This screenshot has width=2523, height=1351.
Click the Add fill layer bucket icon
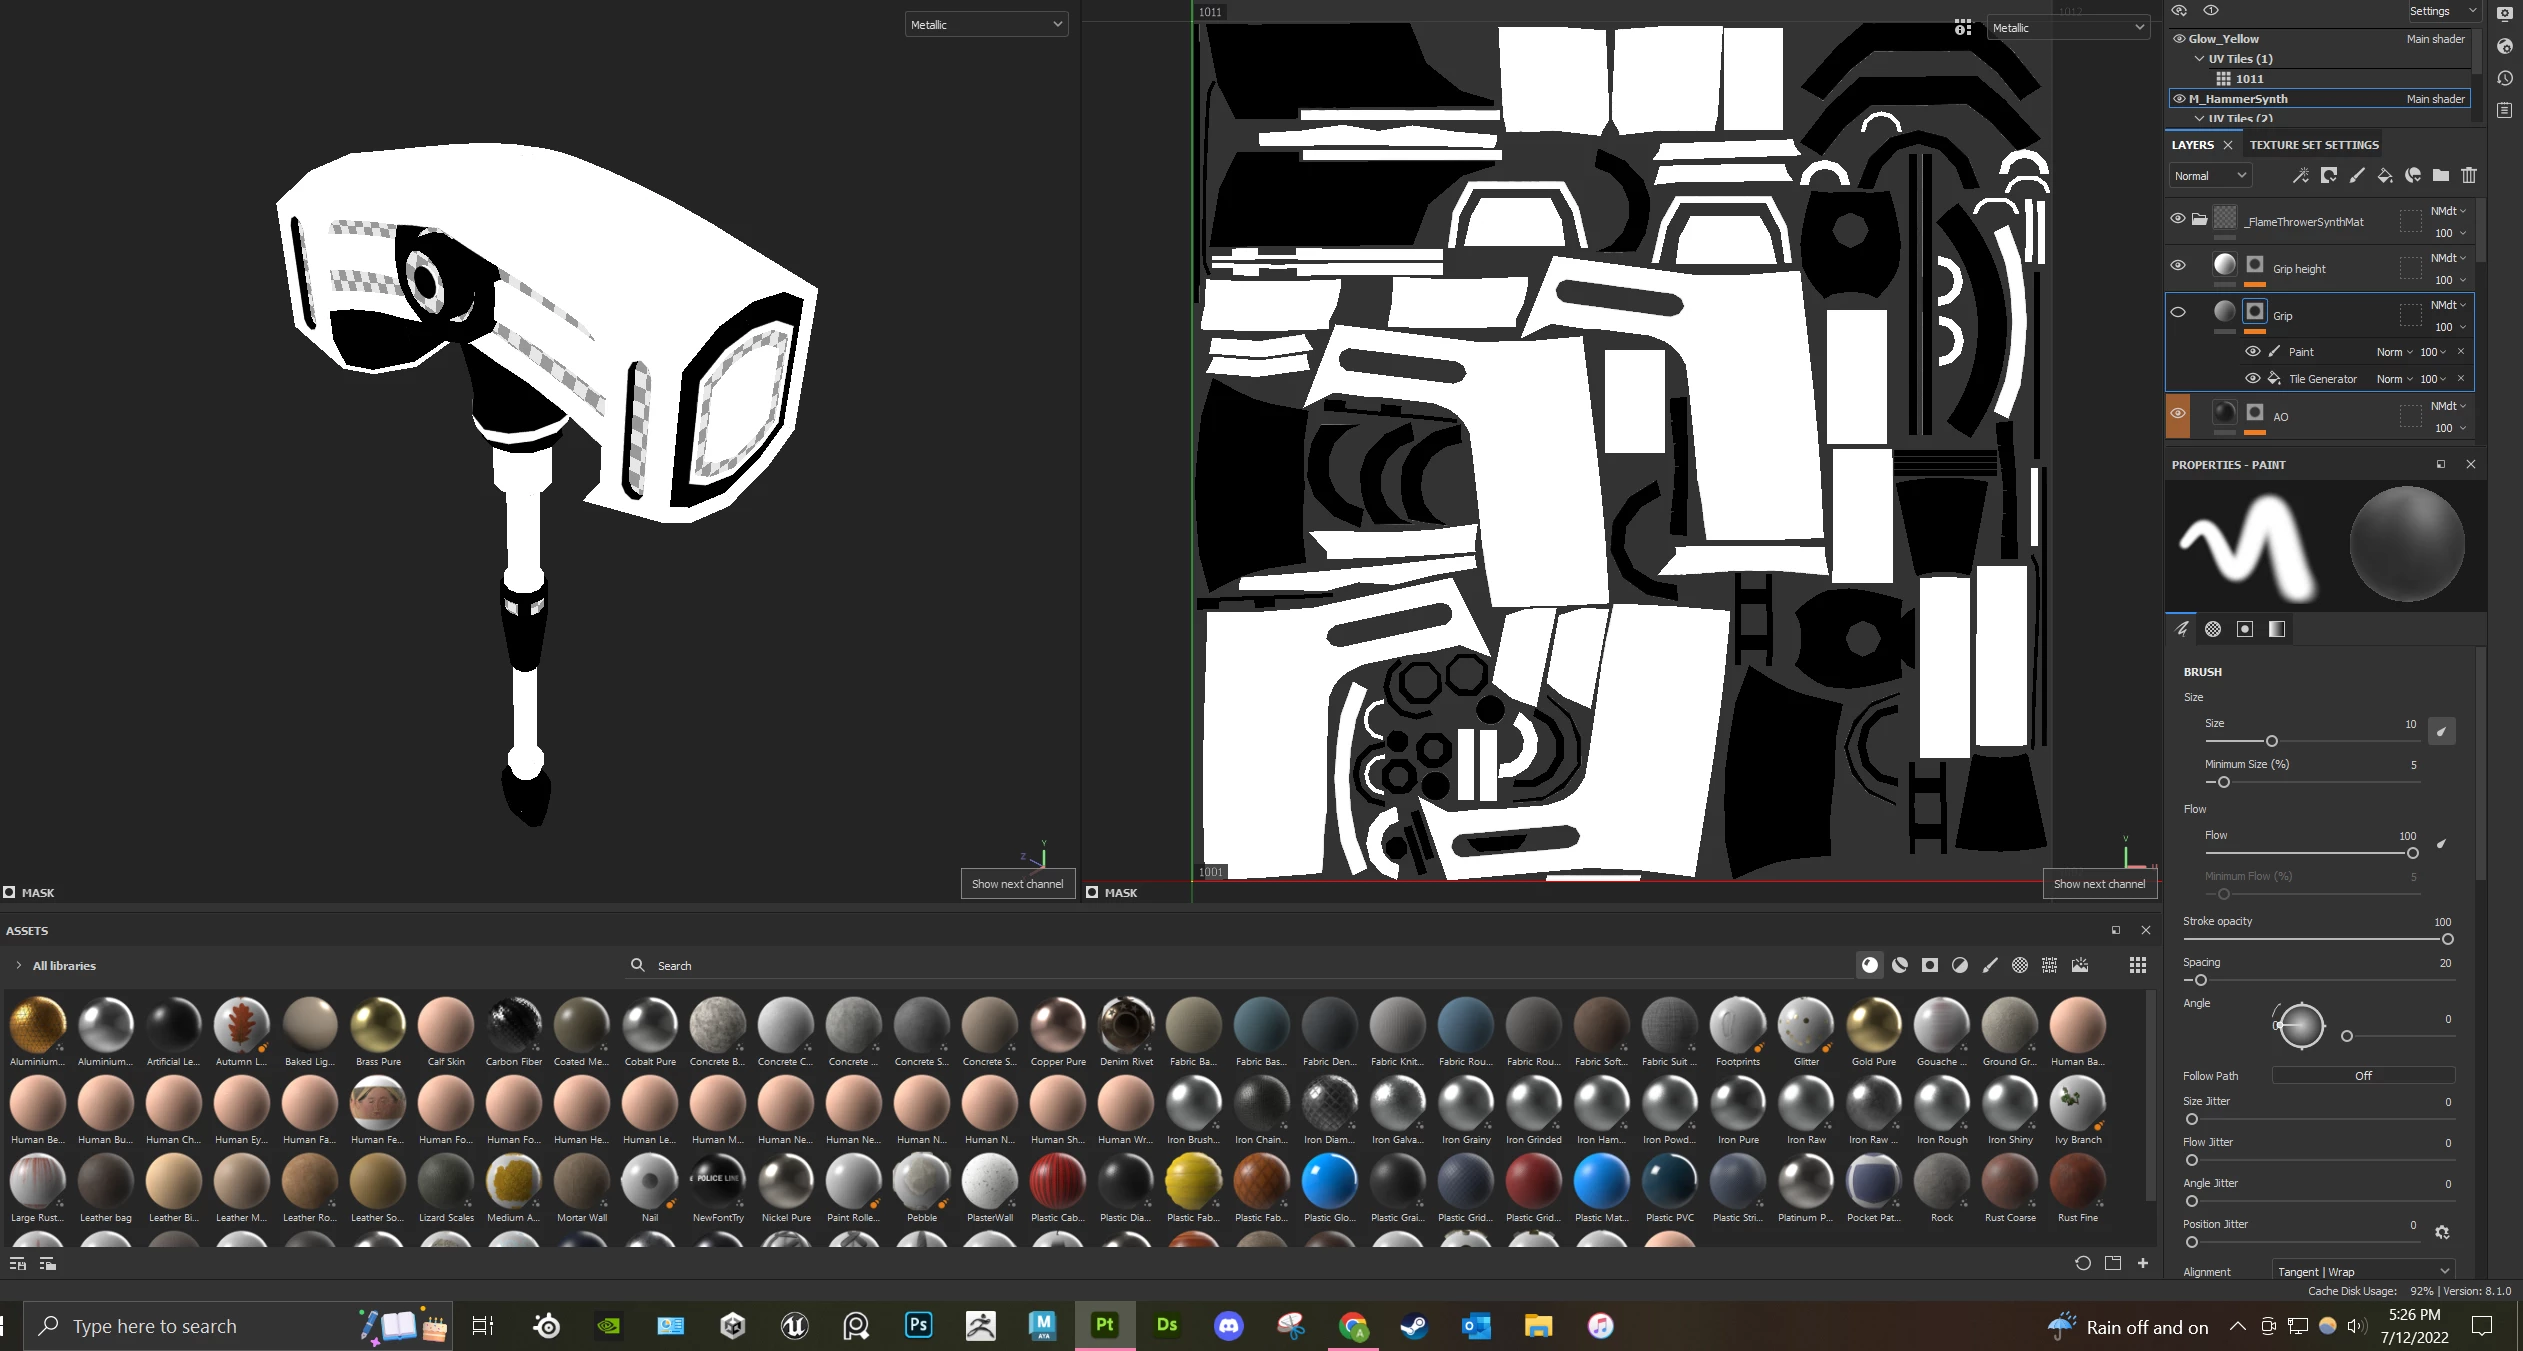click(x=2385, y=176)
